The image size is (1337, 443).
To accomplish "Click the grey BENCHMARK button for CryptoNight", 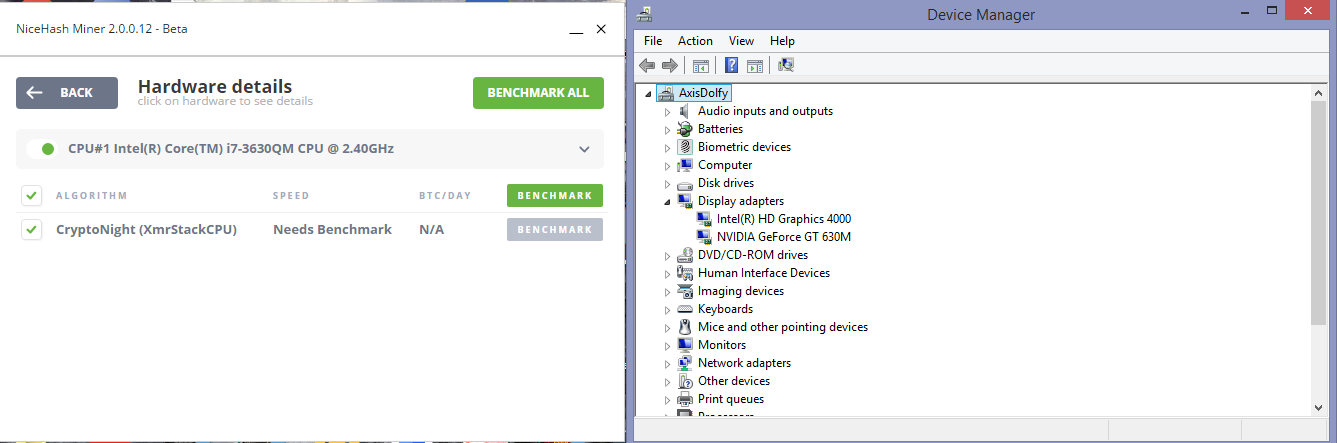I will tap(555, 230).
